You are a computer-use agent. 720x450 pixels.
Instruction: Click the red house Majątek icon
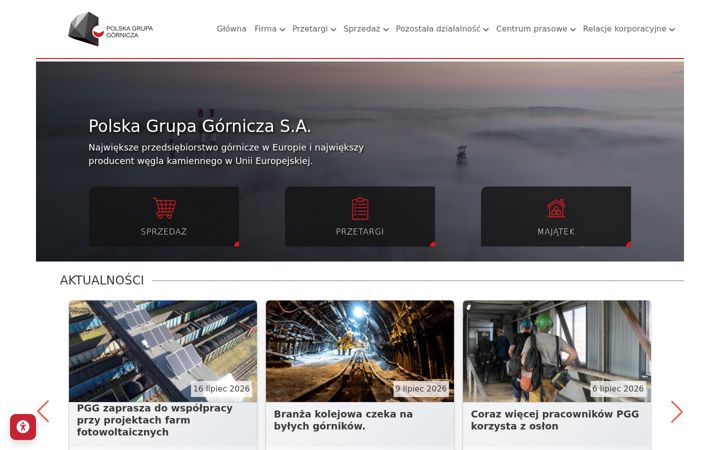click(x=556, y=208)
